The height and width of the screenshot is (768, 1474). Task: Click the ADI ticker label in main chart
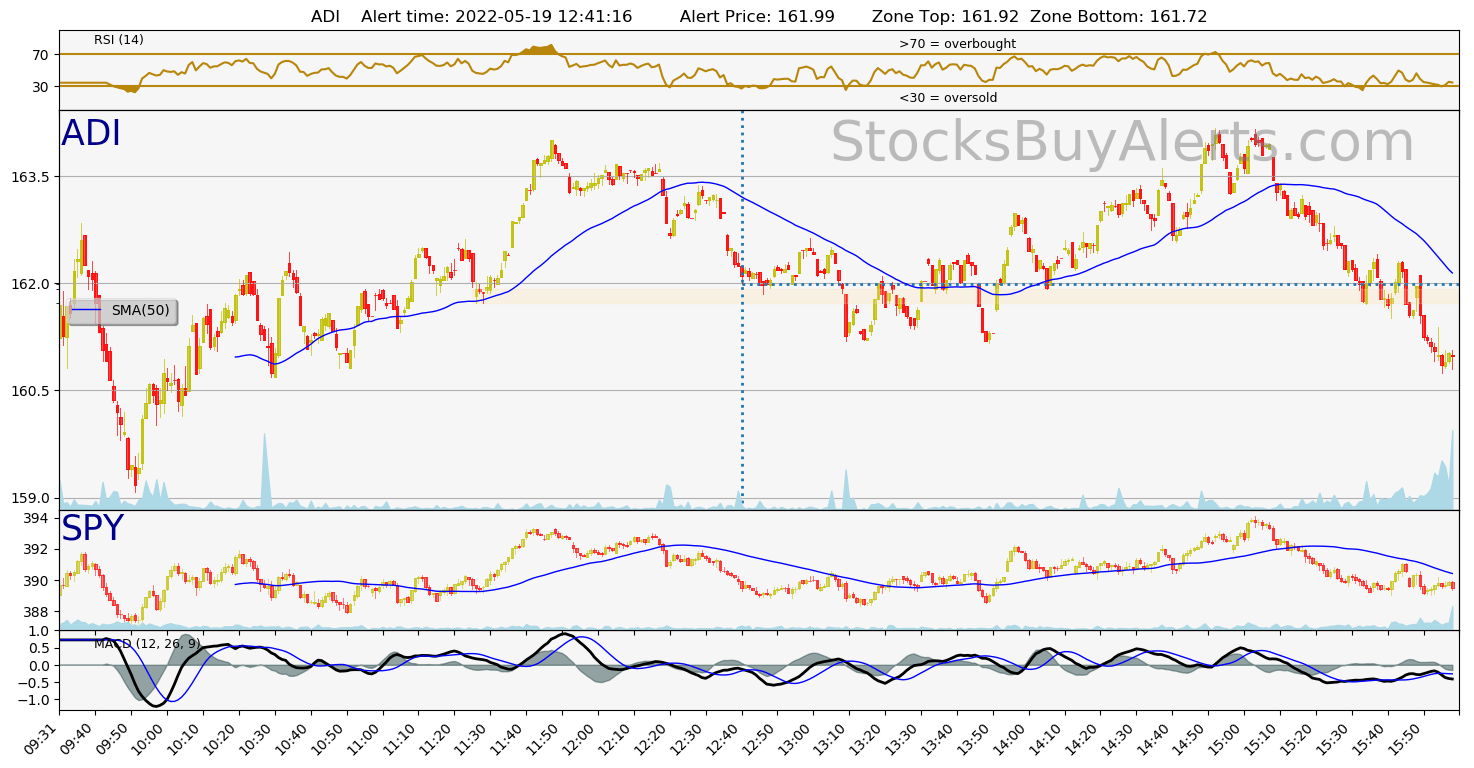[x=91, y=134]
